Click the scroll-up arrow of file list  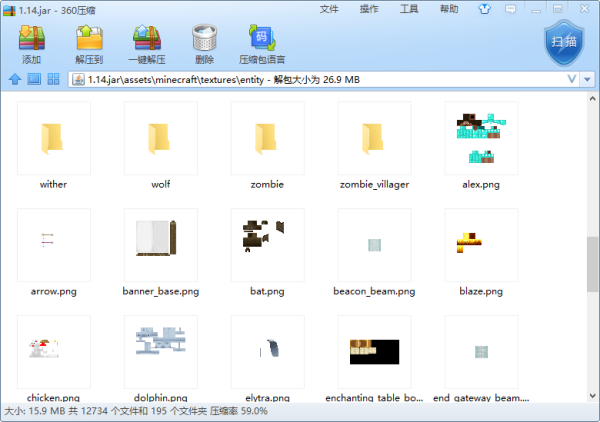(592, 99)
